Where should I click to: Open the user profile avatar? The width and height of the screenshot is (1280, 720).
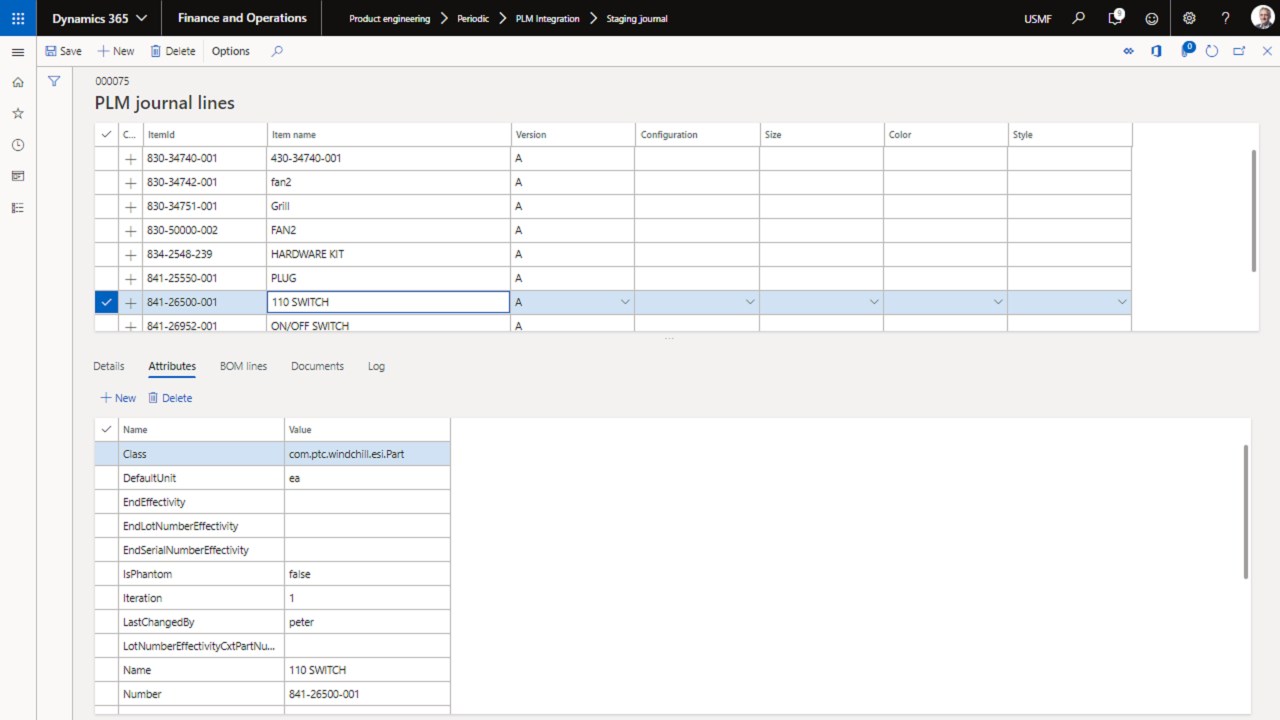(x=1262, y=18)
